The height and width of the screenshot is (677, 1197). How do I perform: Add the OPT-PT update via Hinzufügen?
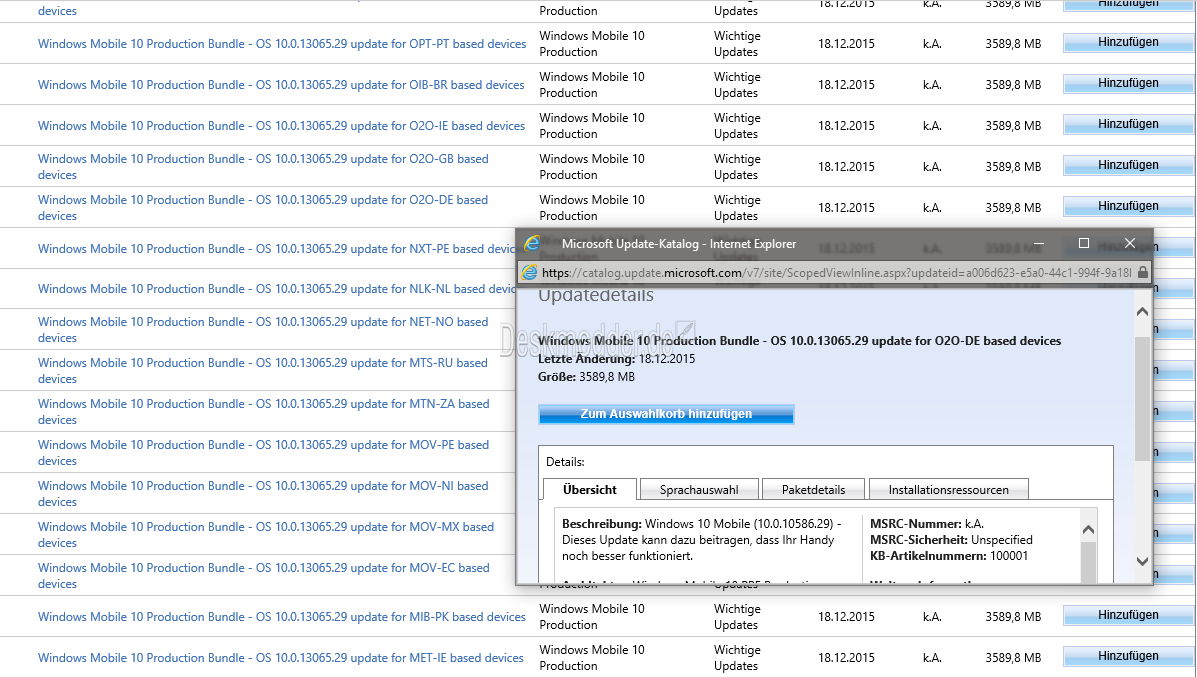(x=1128, y=43)
